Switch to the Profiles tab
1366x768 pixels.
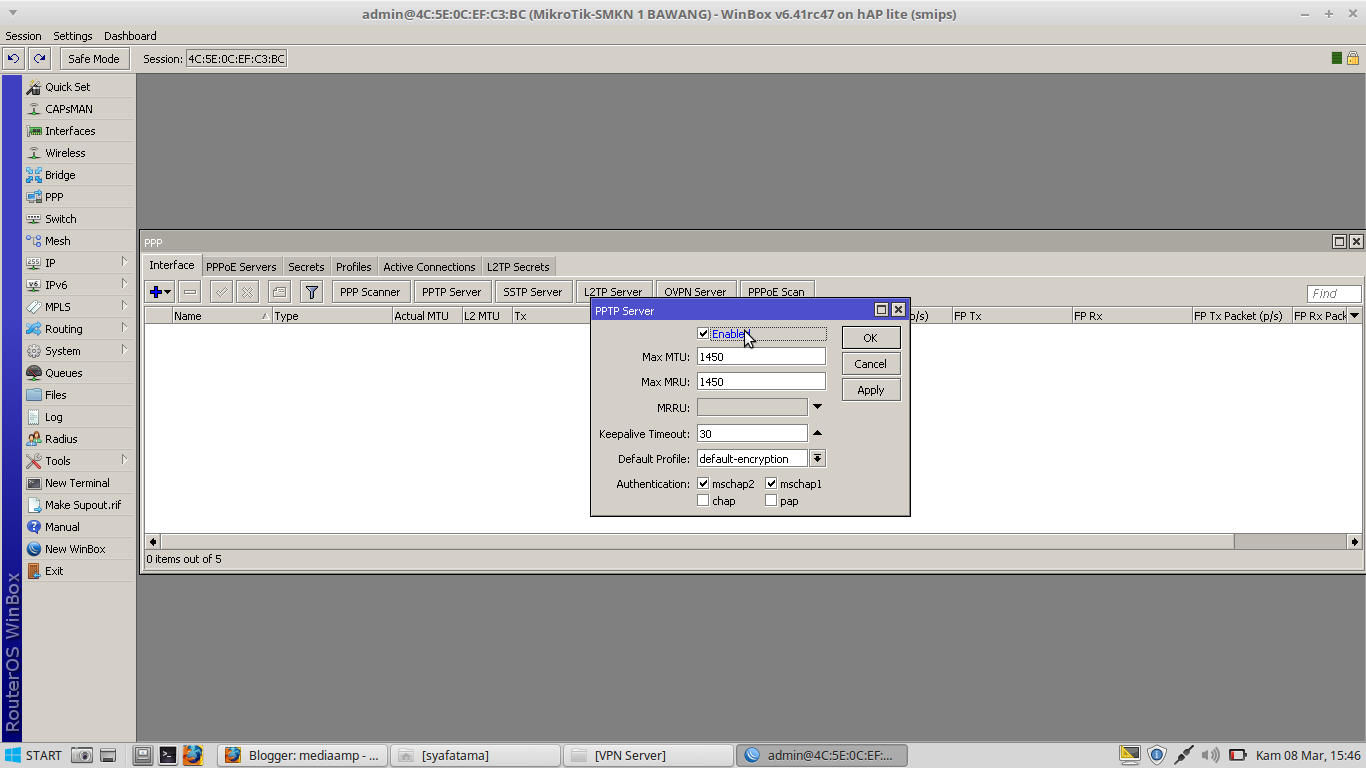click(x=354, y=267)
